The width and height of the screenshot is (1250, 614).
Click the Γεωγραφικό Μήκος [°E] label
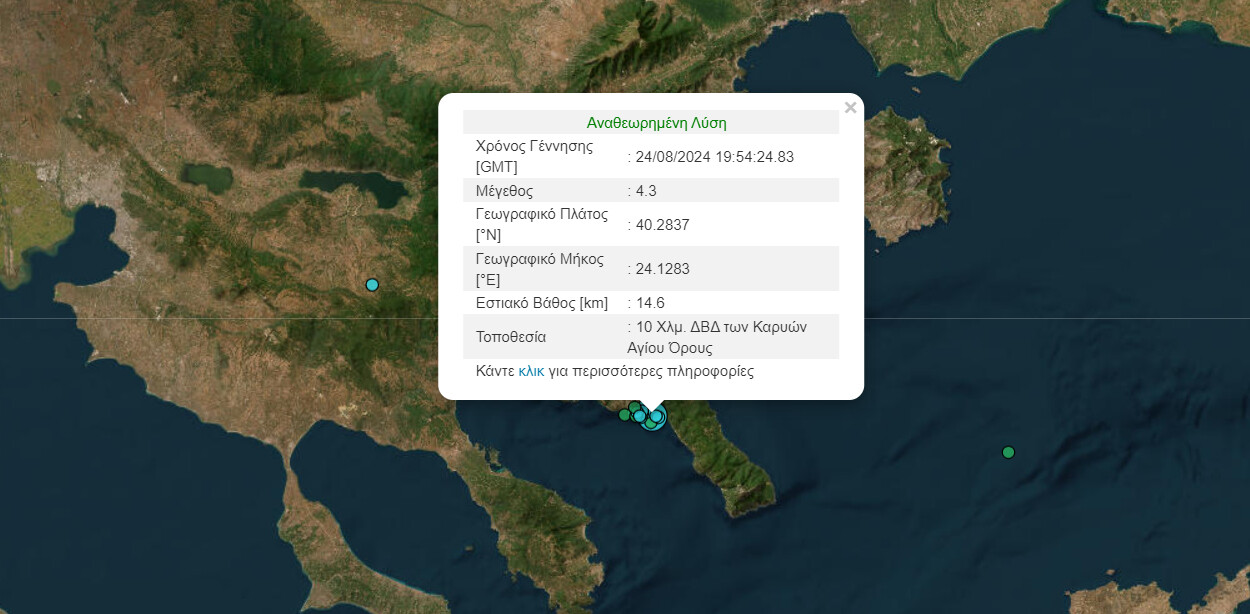pos(540,269)
